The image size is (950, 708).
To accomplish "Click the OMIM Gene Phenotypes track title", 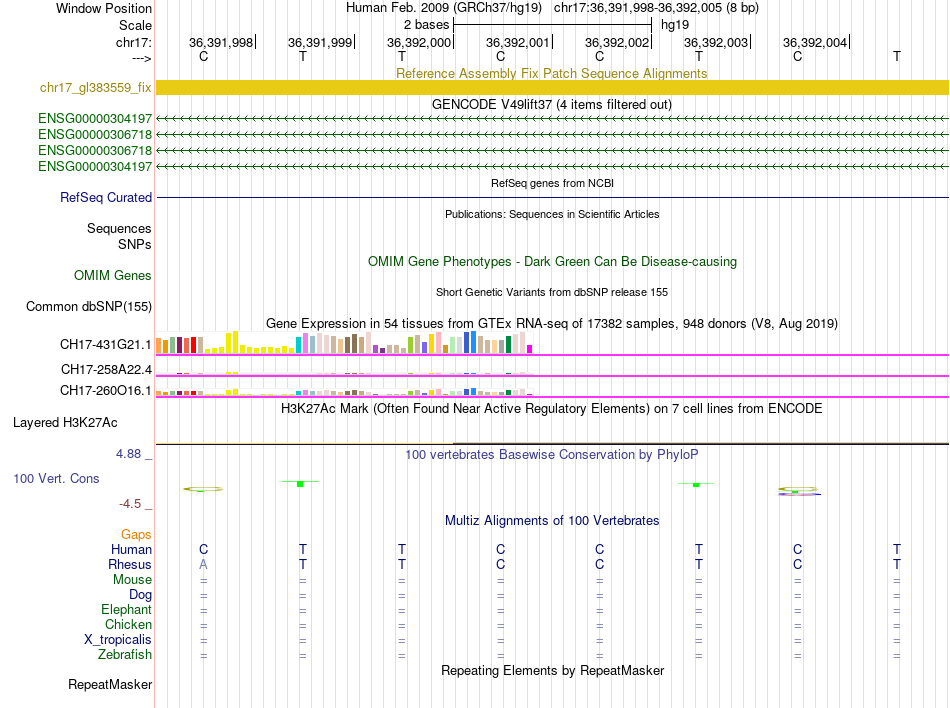I will [552, 262].
